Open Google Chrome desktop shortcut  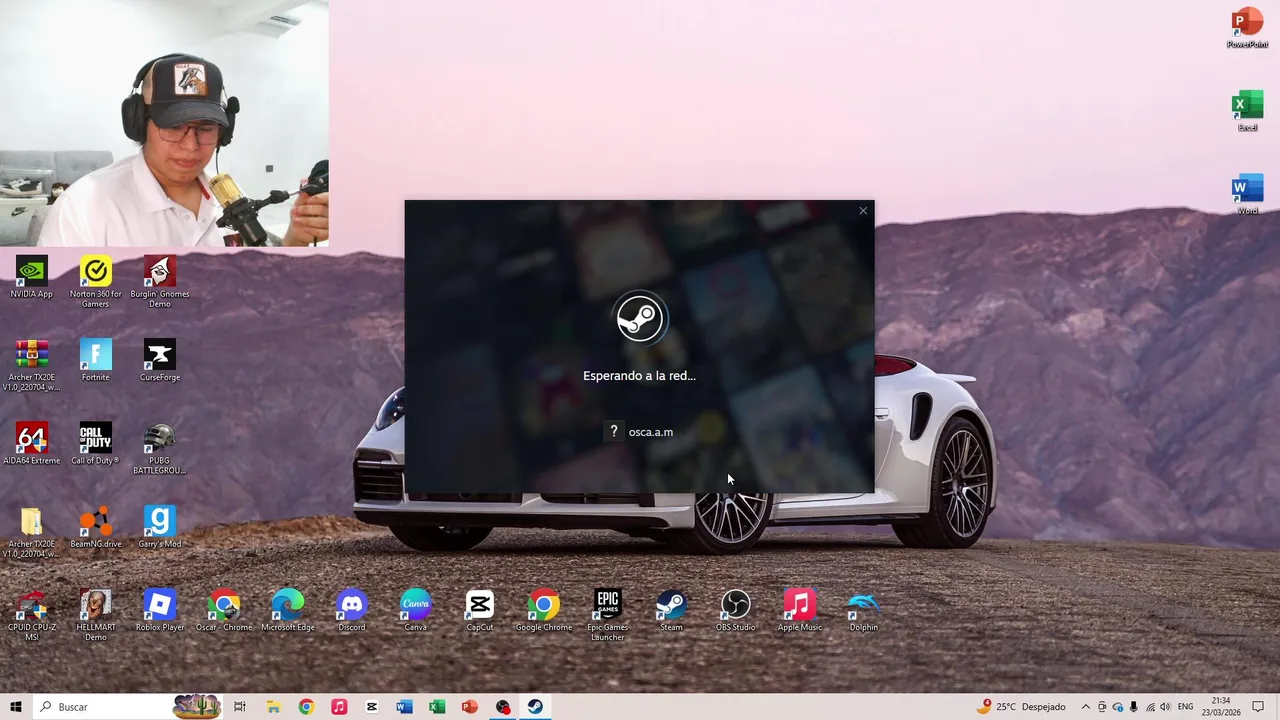[x=544, y=610]
